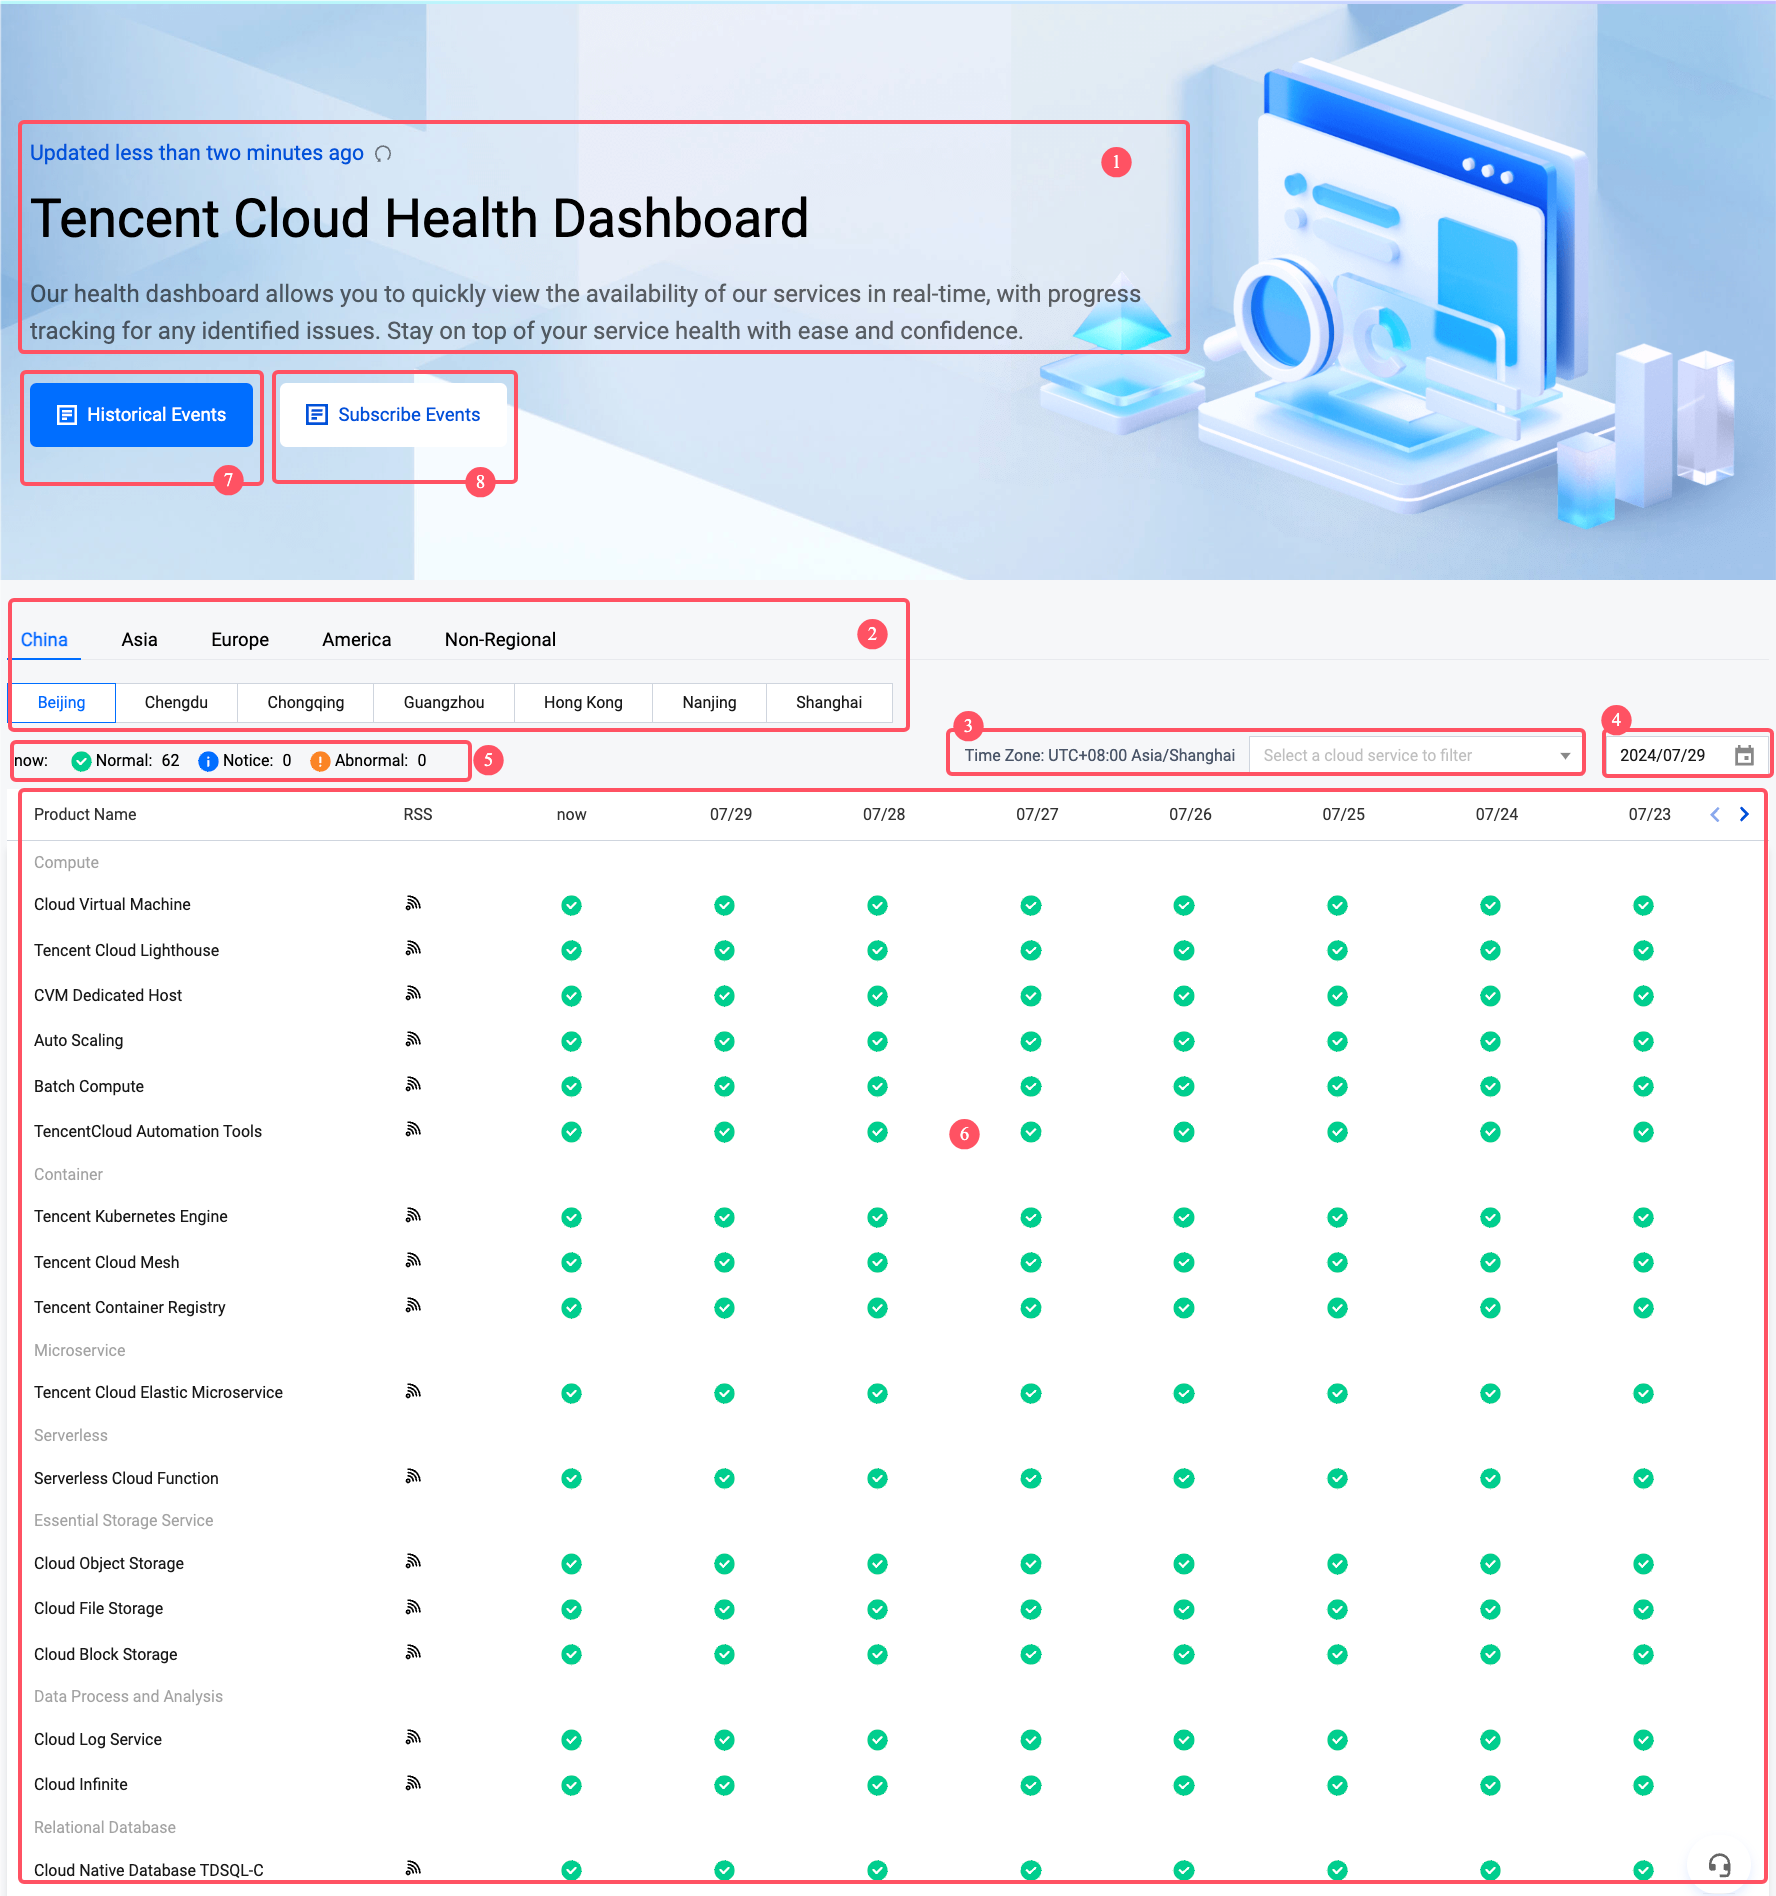The width and height of the screenshot is (1776, 1896).
Task: Select the Guangzhou city tab
Action: pyautogui.click(x=444, y=703)
